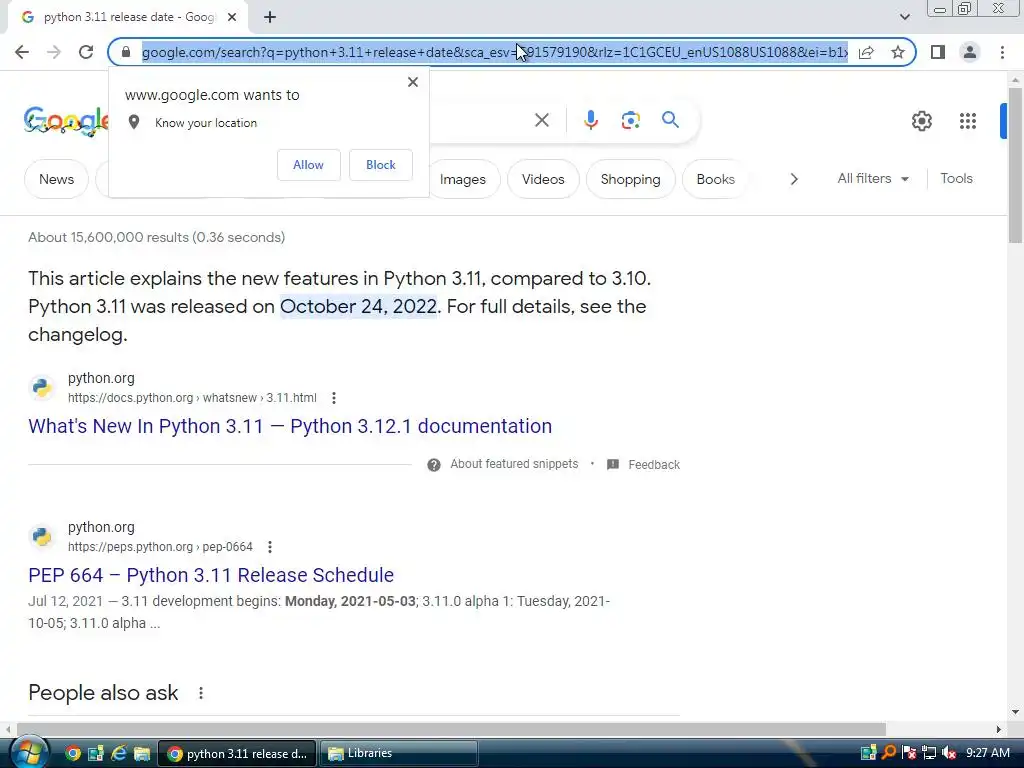Switch to the Images filter
1024x768 pixels.
coord(462,179)
